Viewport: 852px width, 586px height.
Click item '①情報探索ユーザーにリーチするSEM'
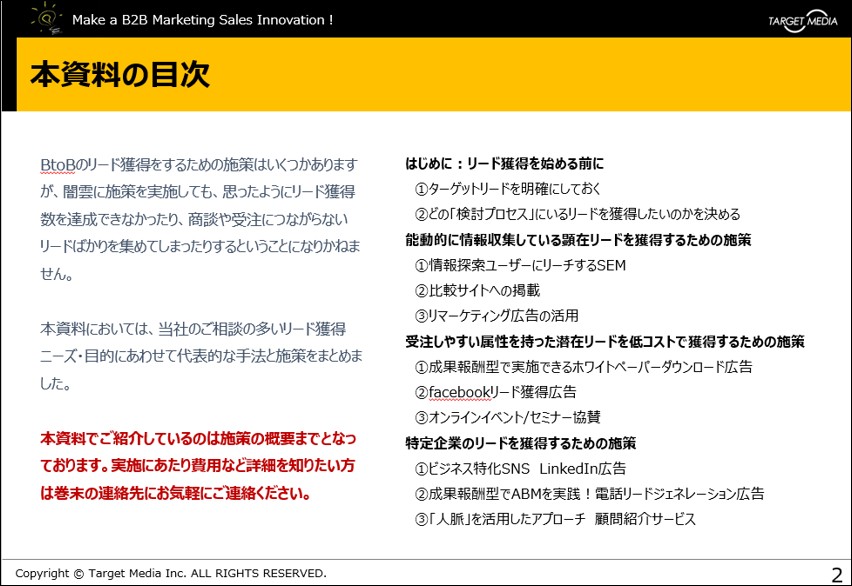point(520,265)
